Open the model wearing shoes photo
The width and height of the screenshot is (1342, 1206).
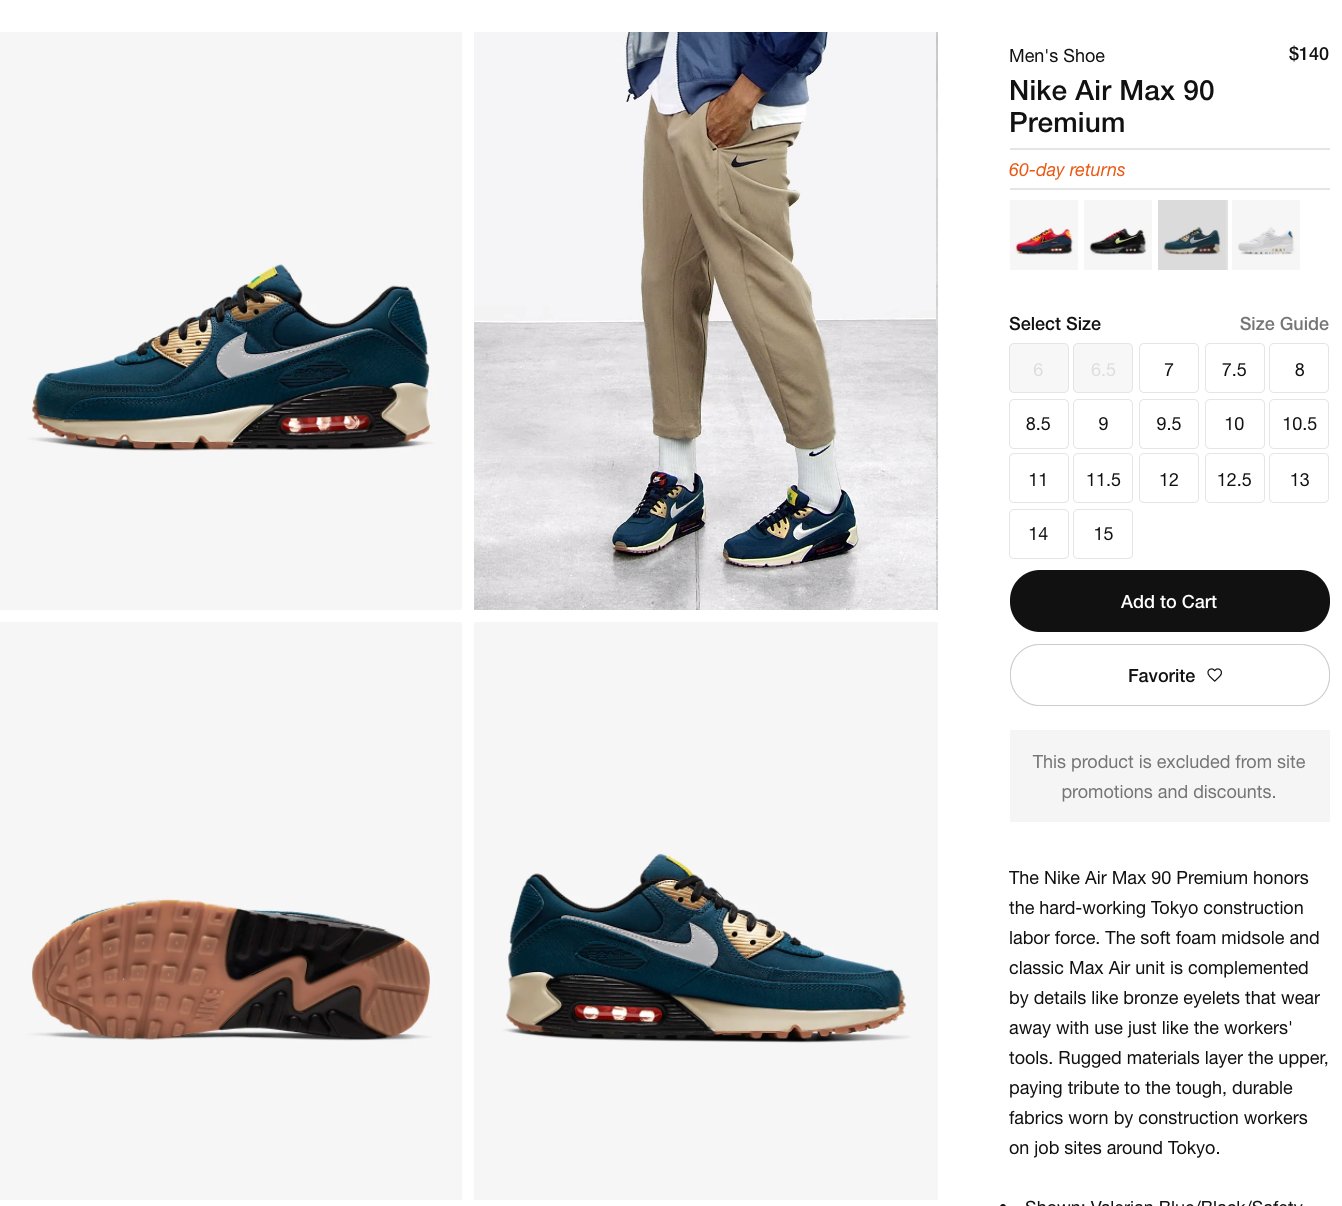705,321
